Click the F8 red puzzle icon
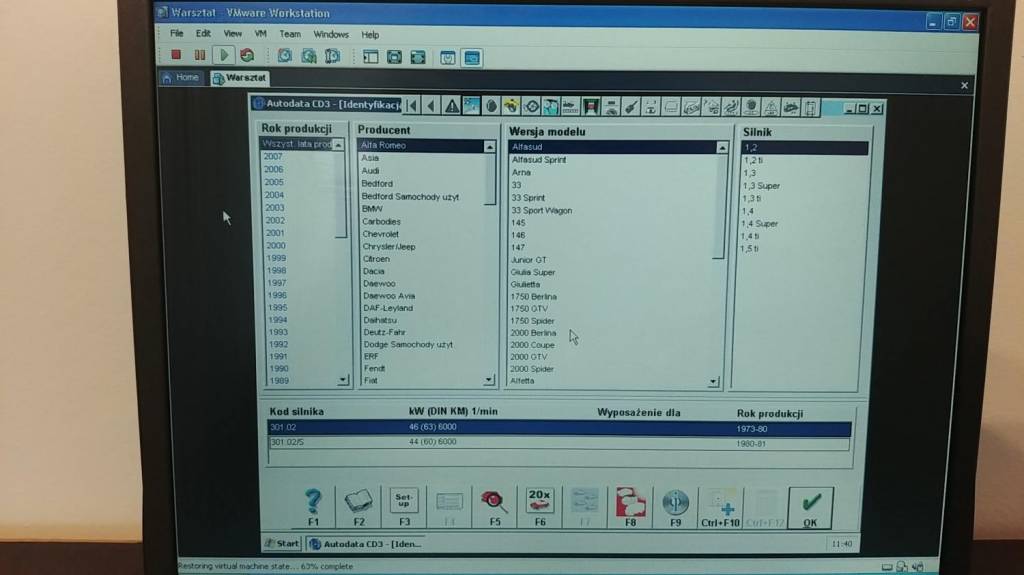Image resolution: width=1024 pixels, height=575 pixels. tap(630, 507)
